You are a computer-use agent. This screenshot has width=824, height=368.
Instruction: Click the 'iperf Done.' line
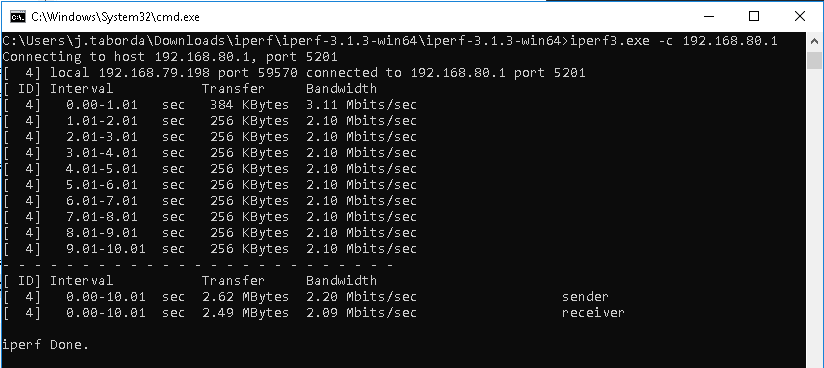pyautogui.click(x=46, y=345)
